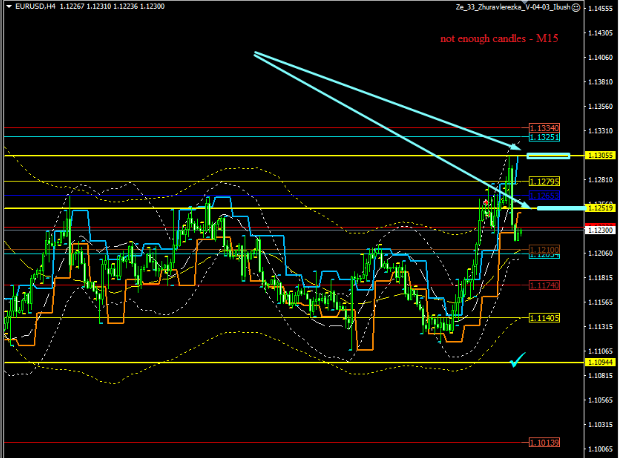Click the upper arrowhead near 1.13055 level
The width and height of the screenshot is (619, 458).
515,147
